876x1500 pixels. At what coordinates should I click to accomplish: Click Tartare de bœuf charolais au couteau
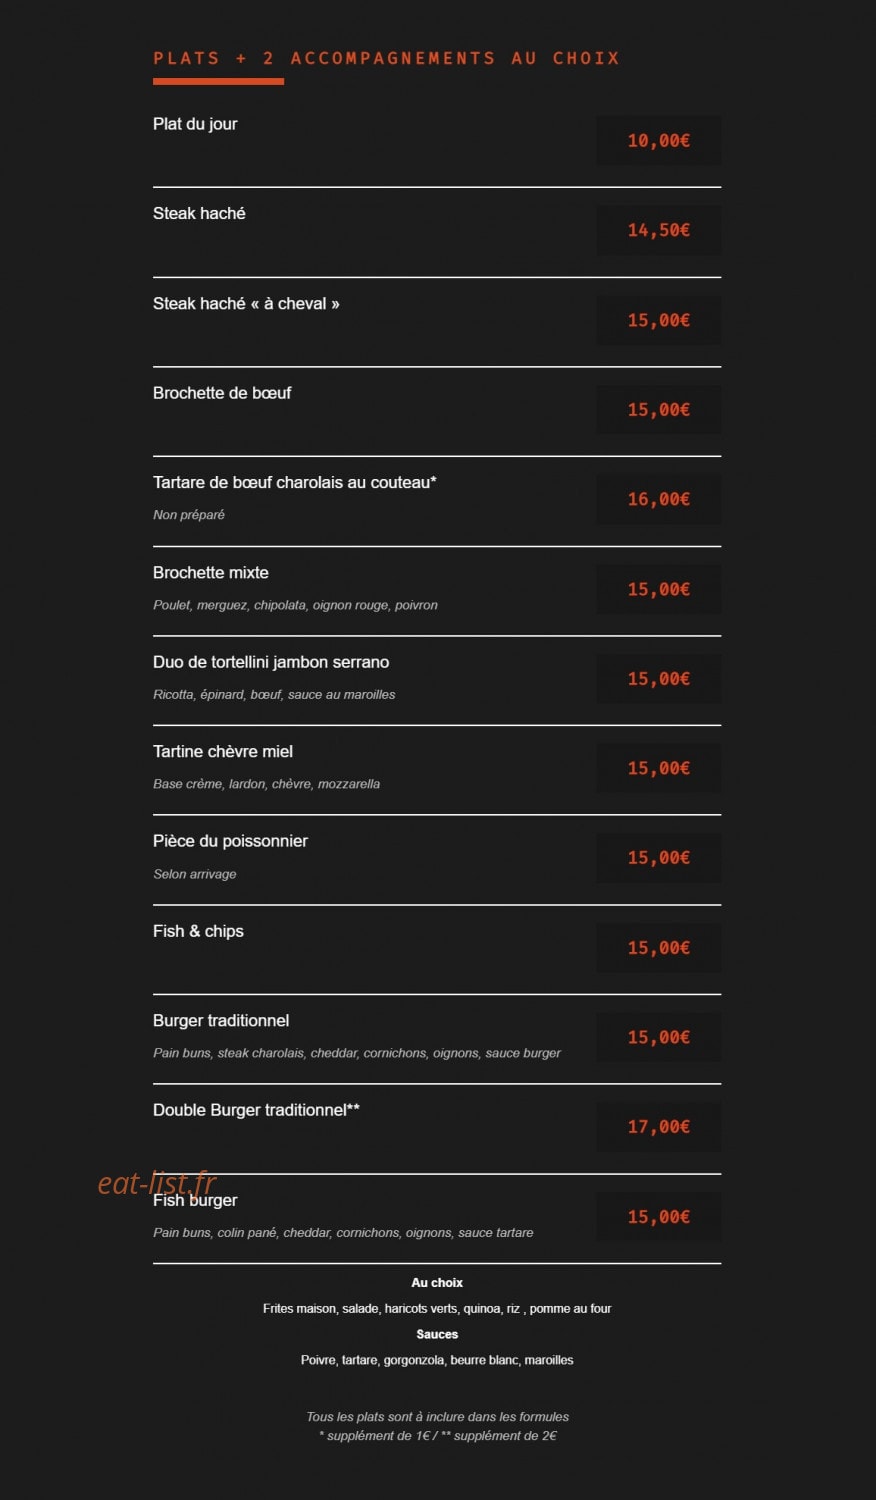295,482
